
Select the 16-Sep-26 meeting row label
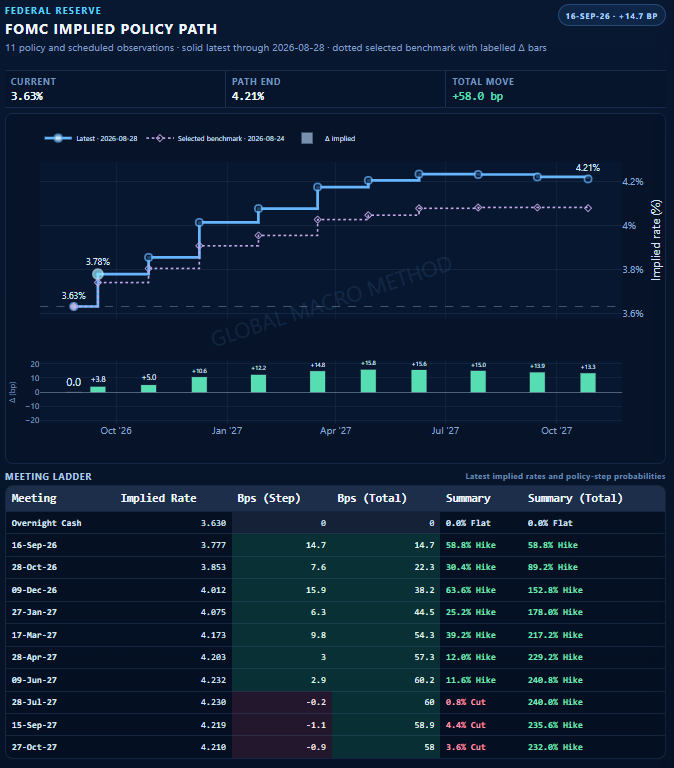tap(34, 545)
